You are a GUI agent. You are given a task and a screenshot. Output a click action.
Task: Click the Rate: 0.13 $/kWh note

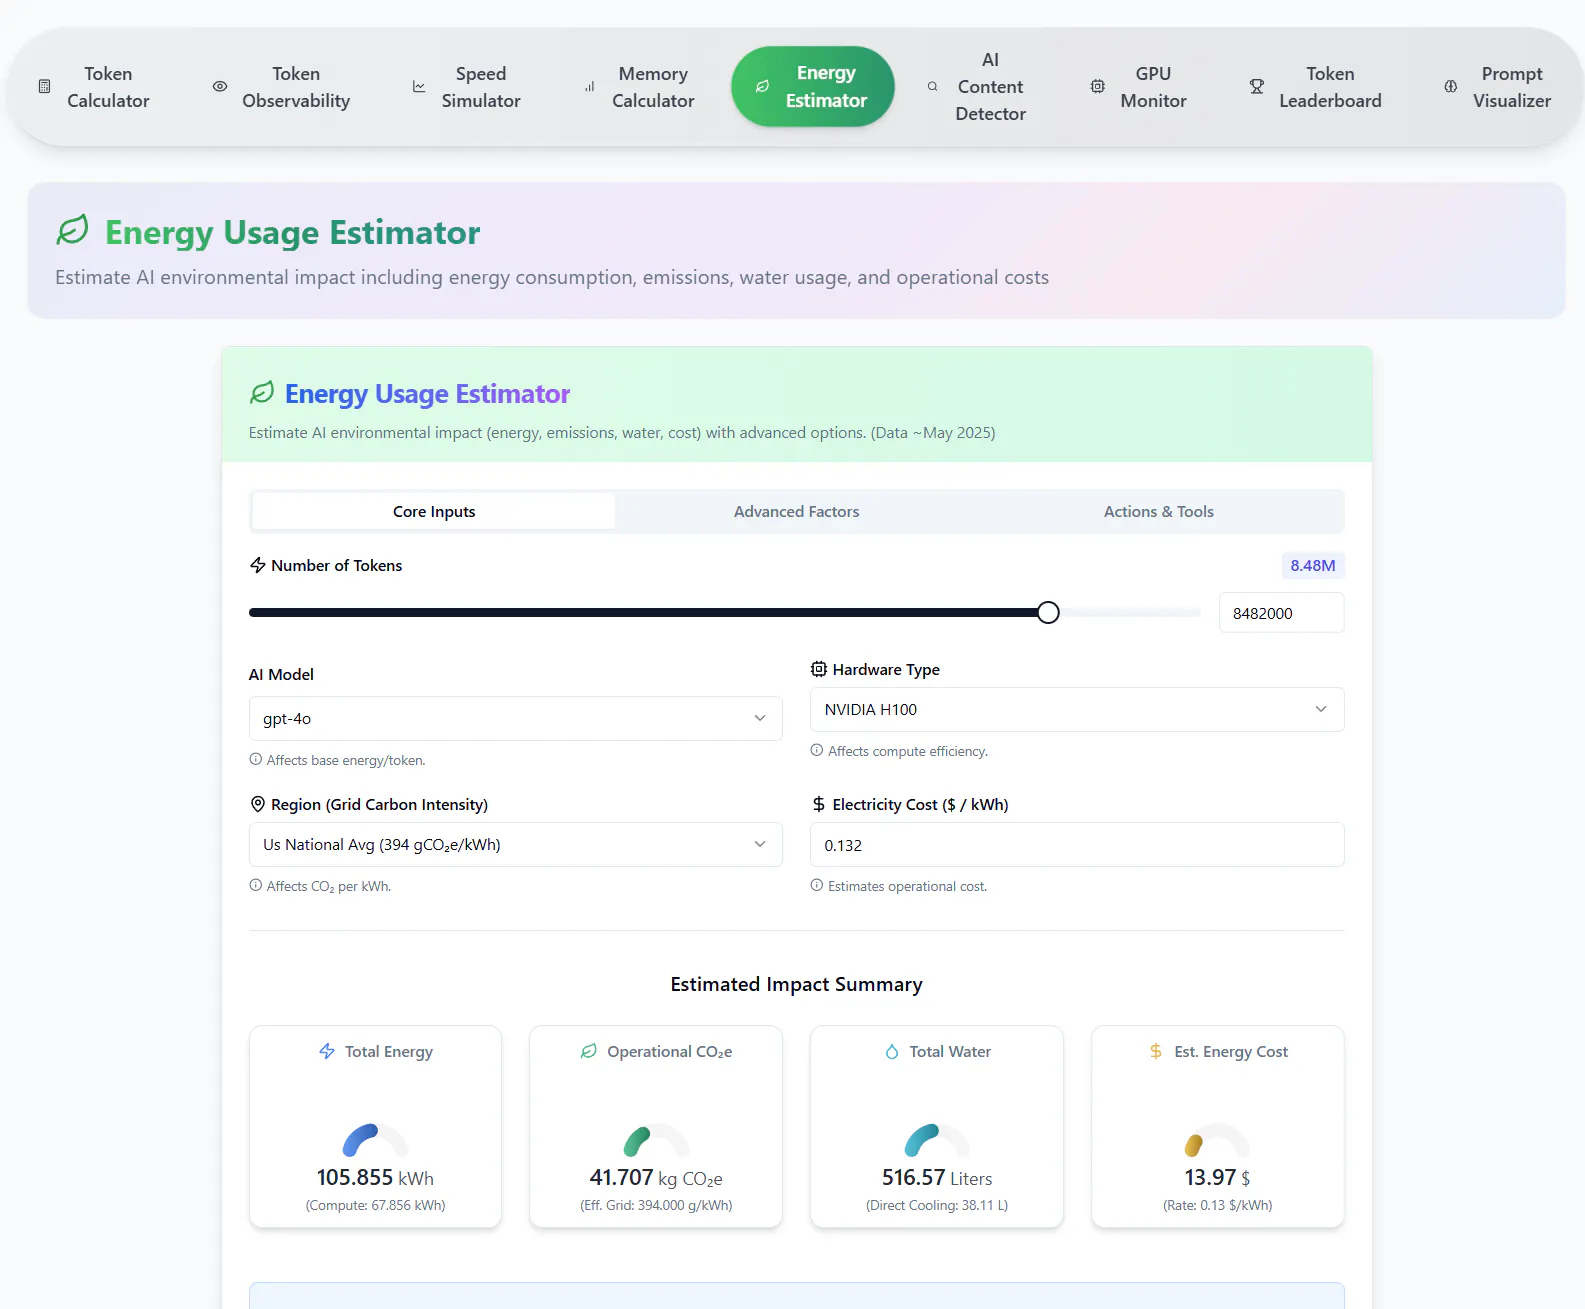click(x=1218, y=1205)
